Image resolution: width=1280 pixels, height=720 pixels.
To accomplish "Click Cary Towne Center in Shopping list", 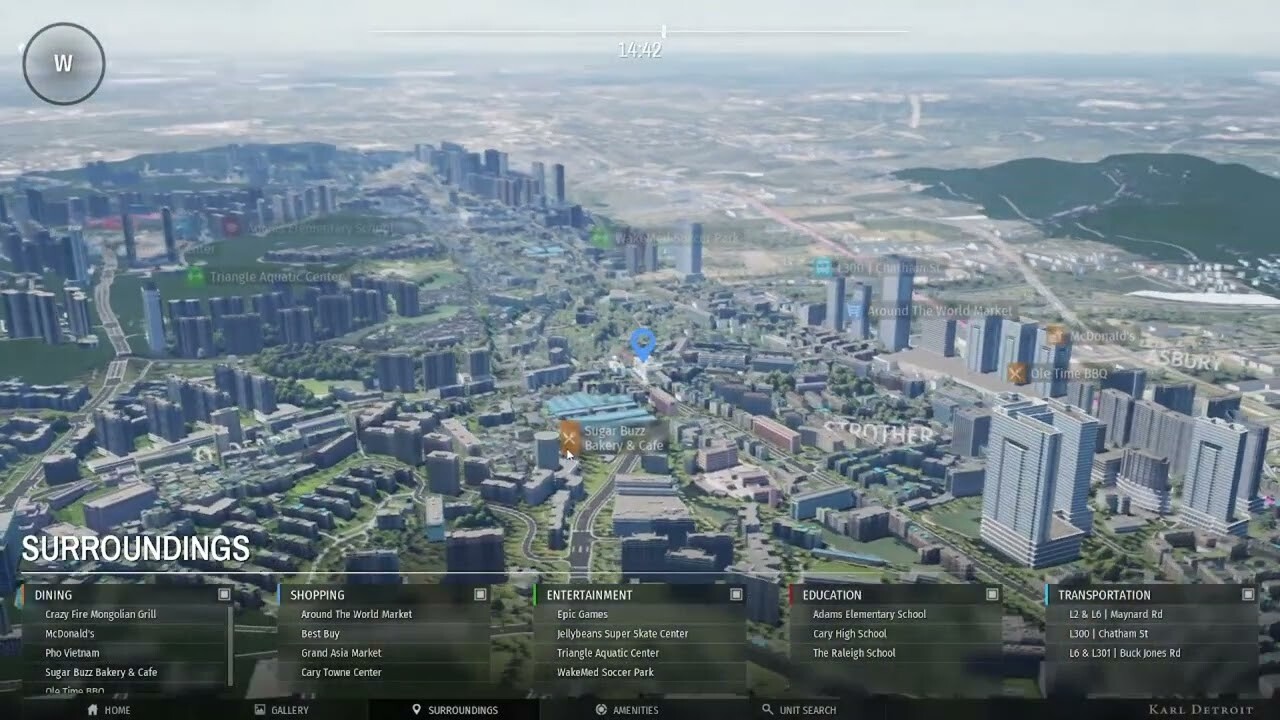I will click(342, 672).
